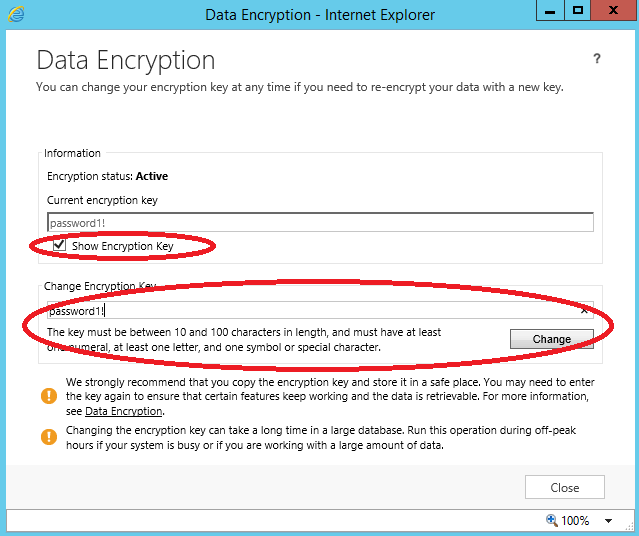The height and width of the screenshot is (536, 639).
Task: Focus the Change Encryption Key text field
Action: coord(310,311)
